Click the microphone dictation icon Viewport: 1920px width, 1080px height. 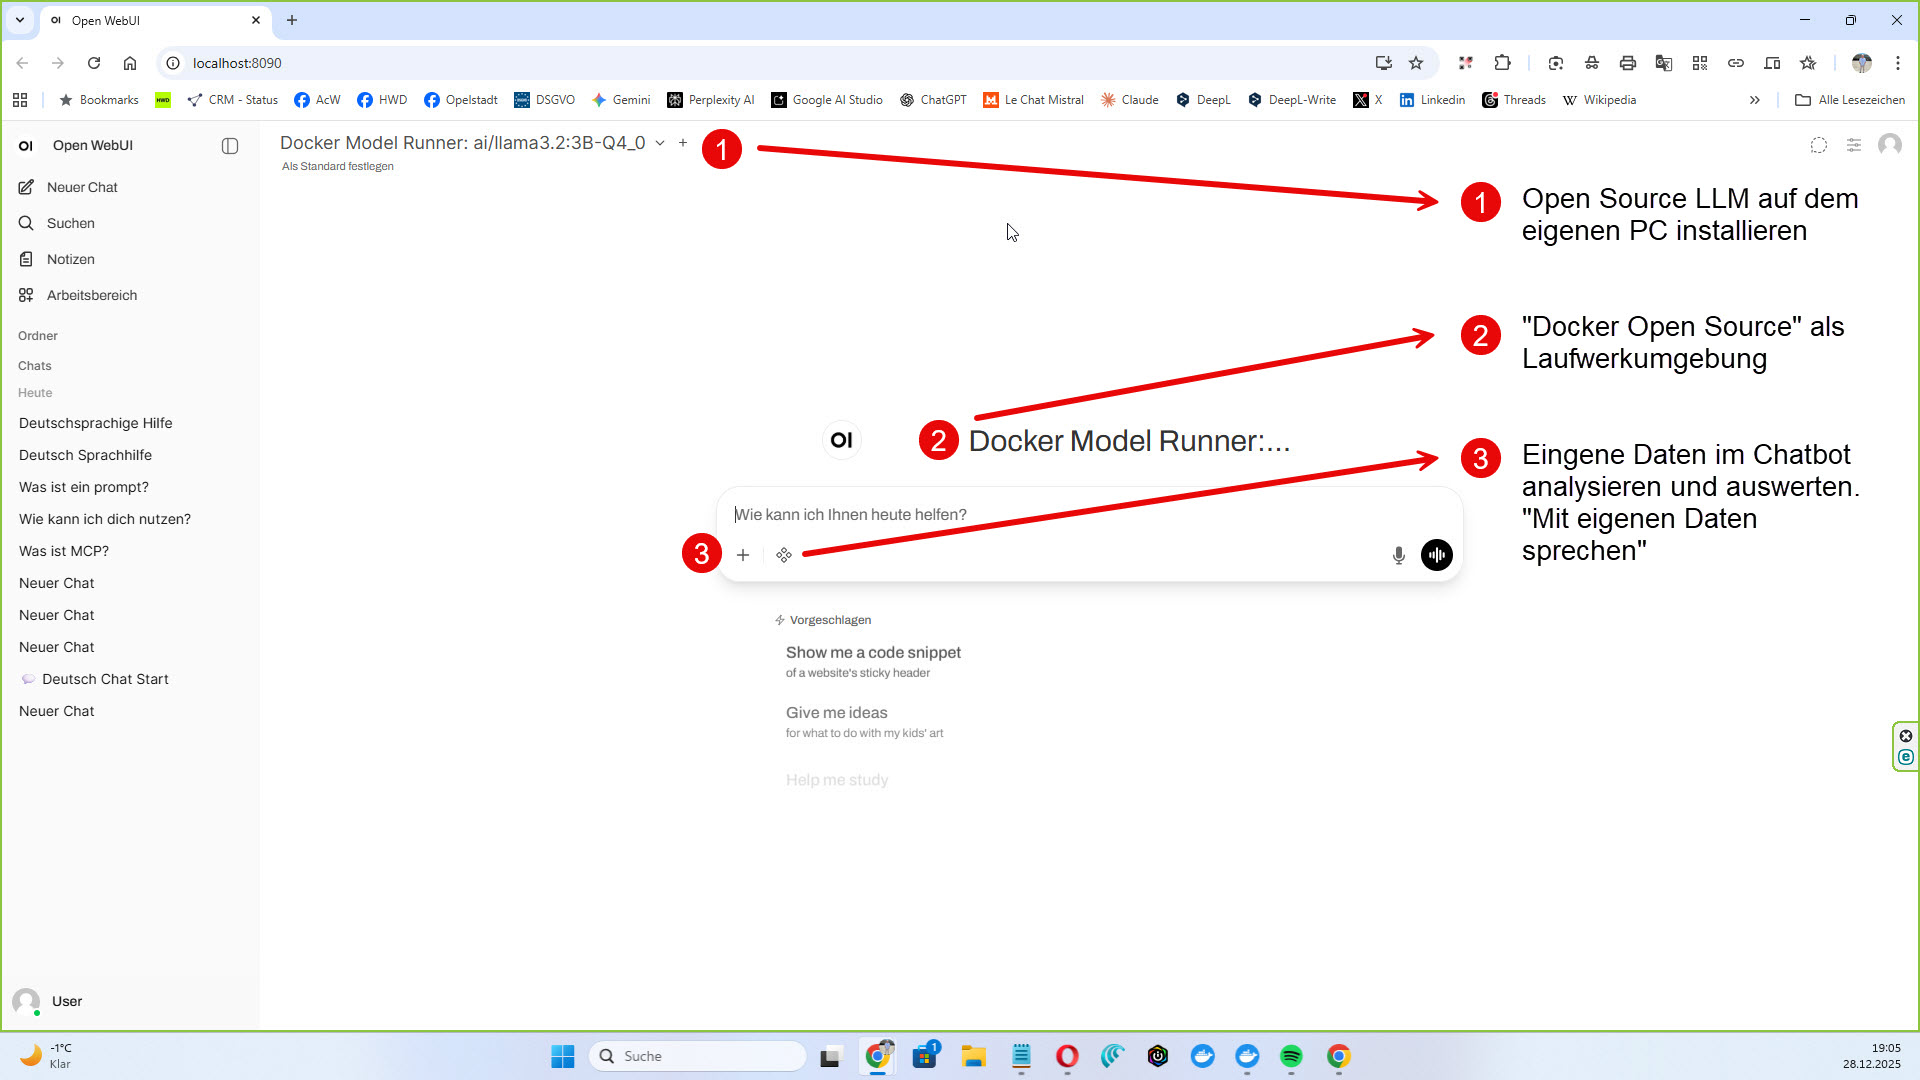(x=1398, y=555)
